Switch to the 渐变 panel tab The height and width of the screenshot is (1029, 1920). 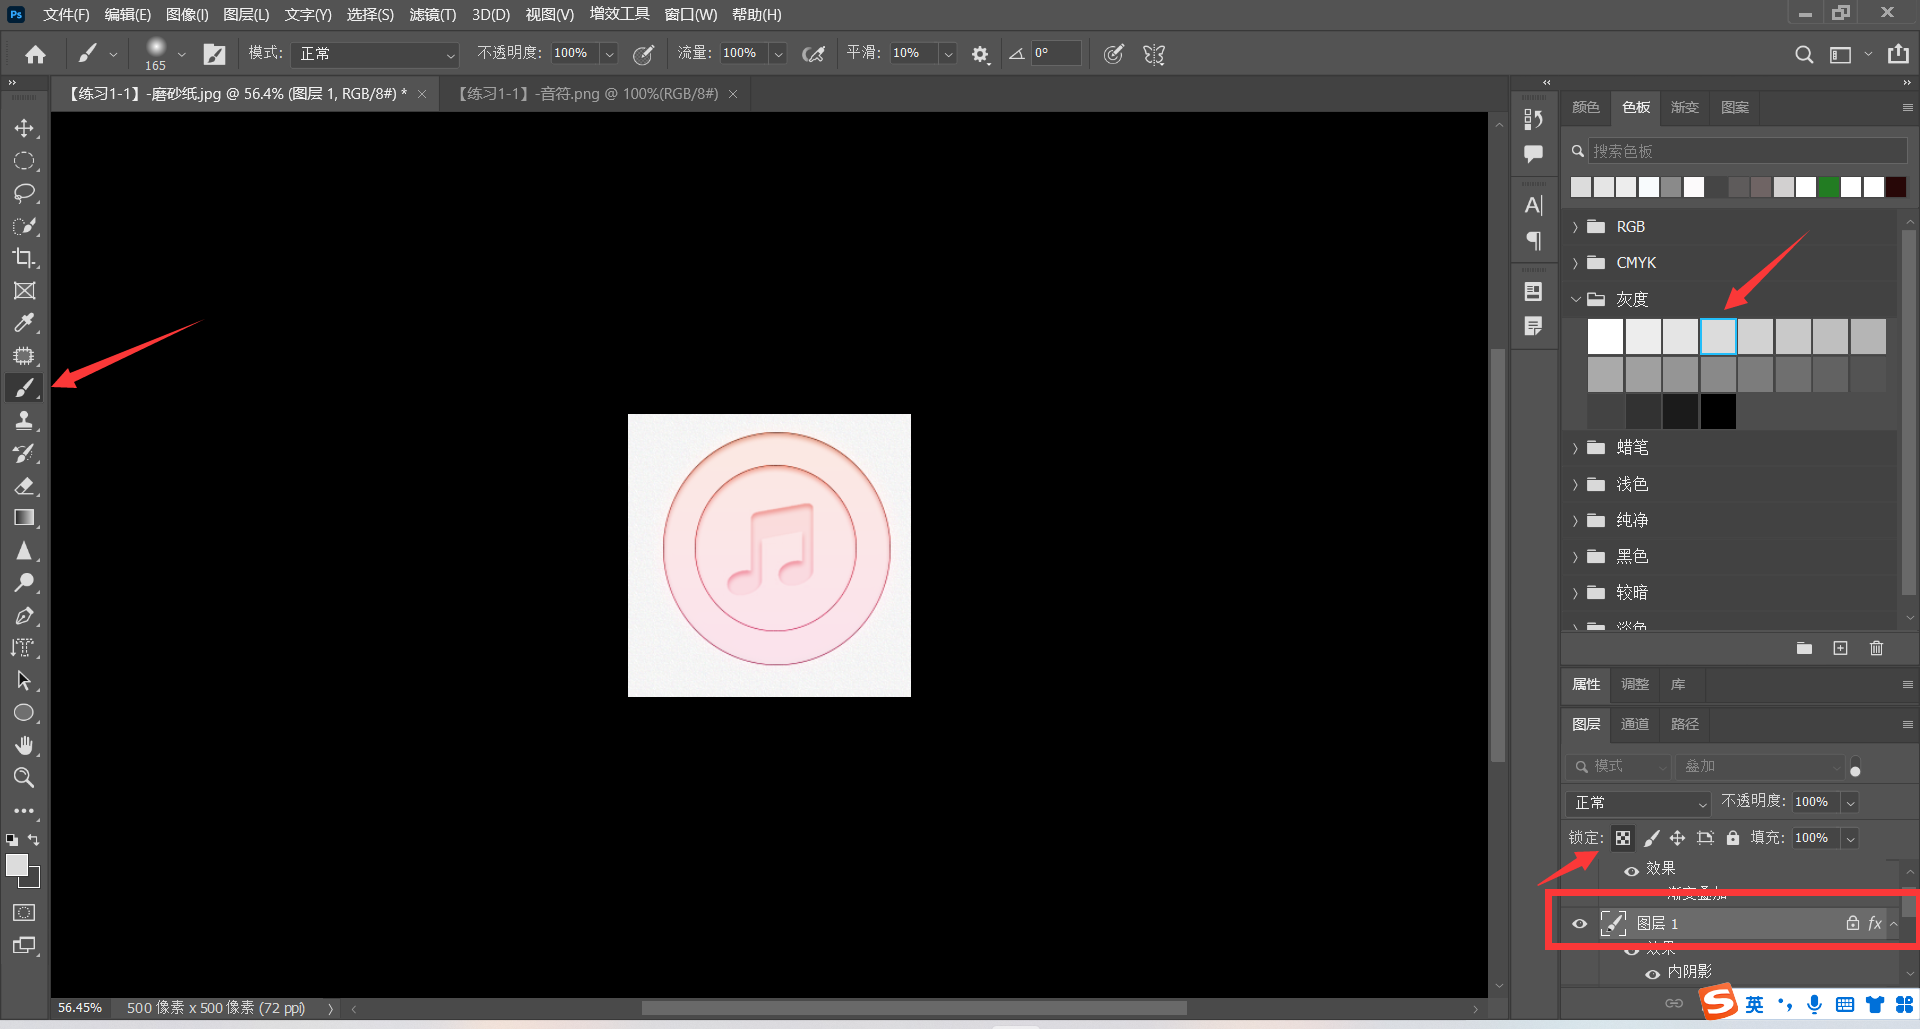tap(1685, 107)
